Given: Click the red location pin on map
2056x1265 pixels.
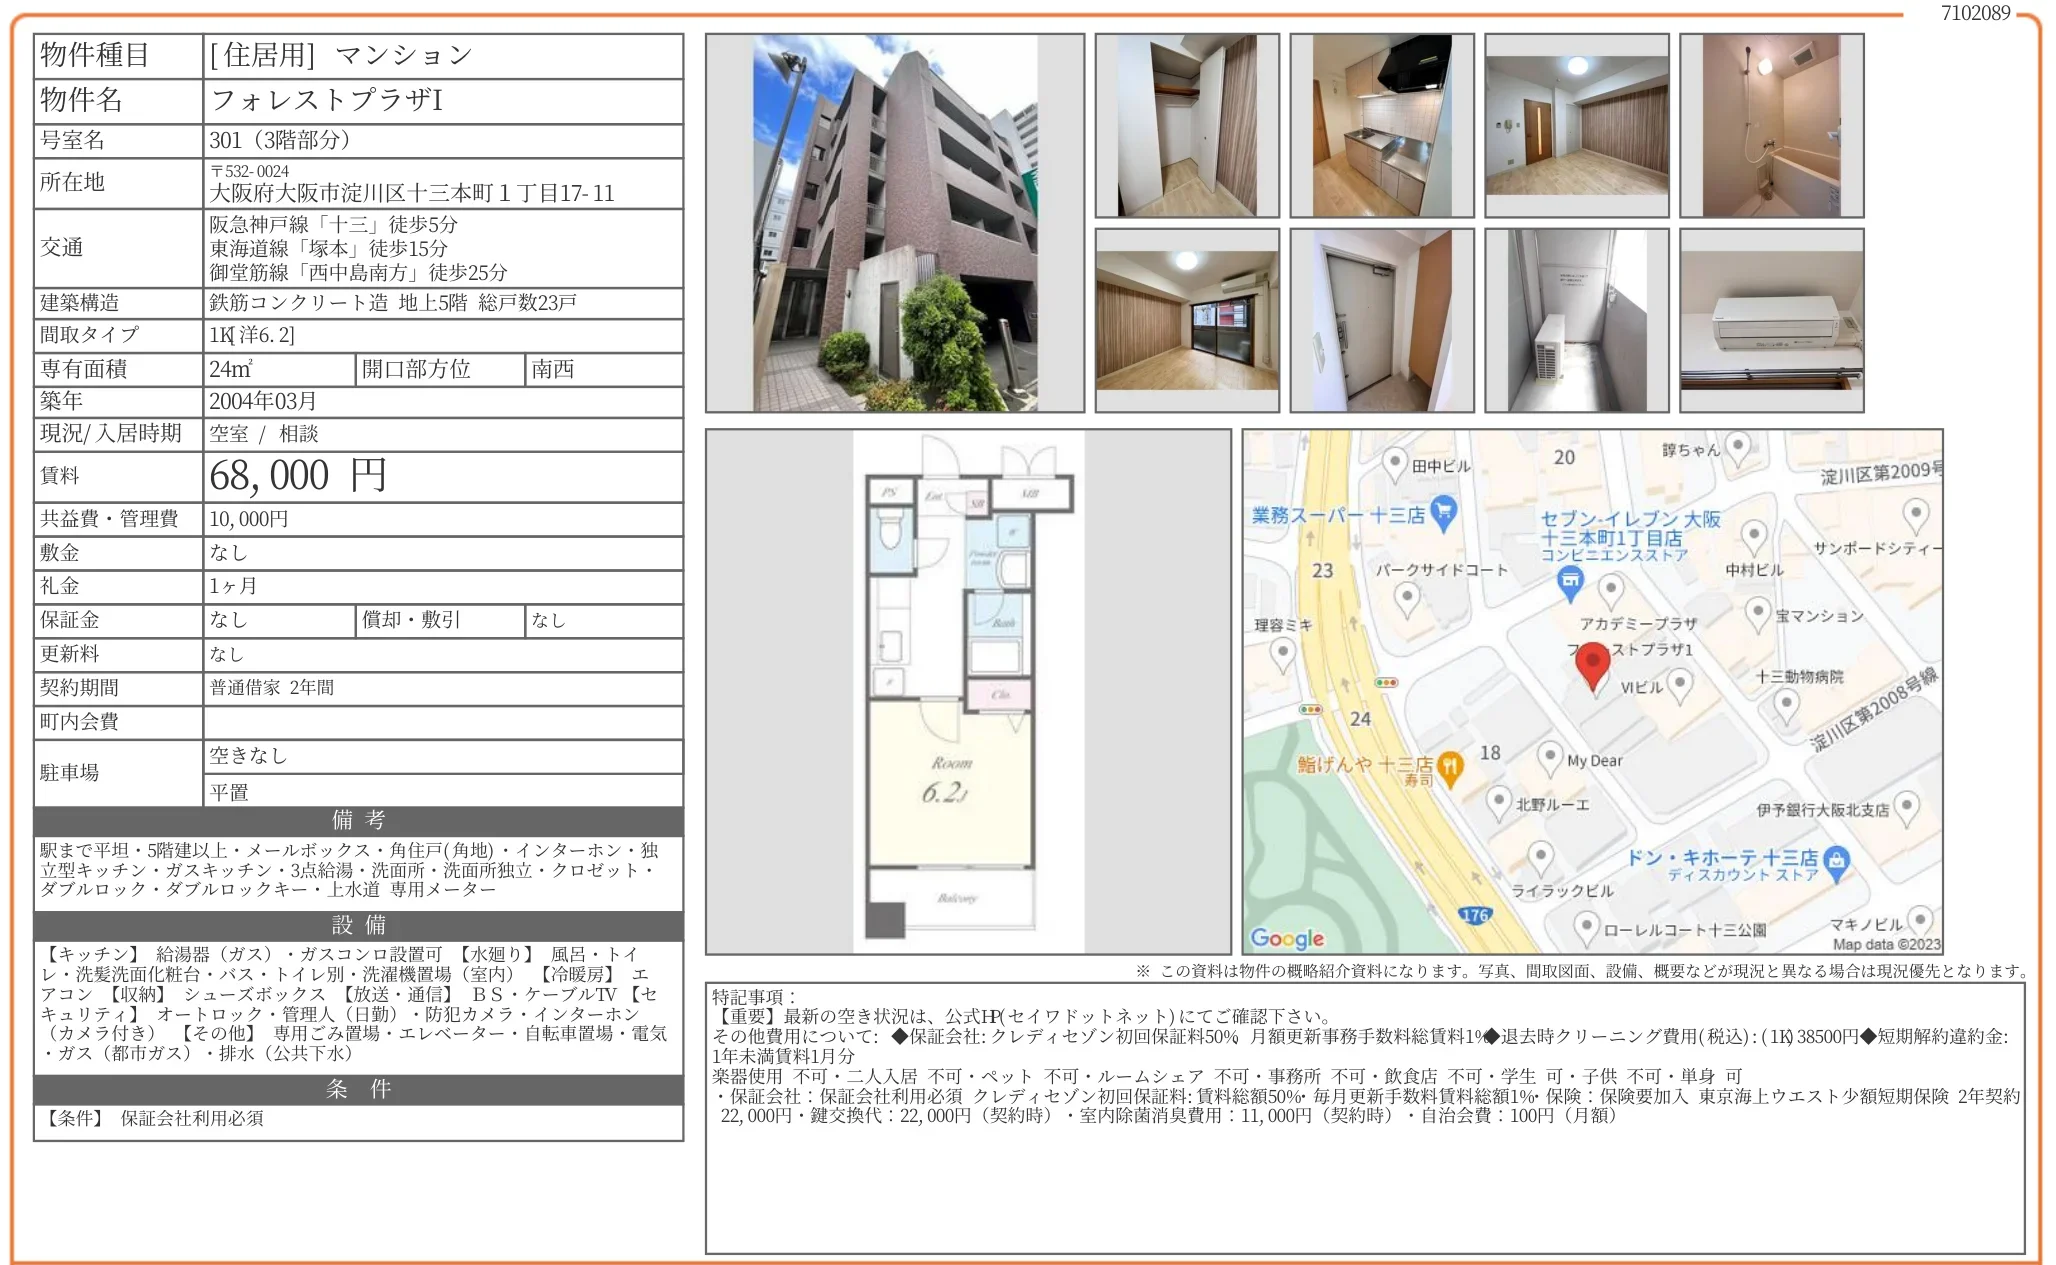Looking at the screenshot, I should [1592, 663].
